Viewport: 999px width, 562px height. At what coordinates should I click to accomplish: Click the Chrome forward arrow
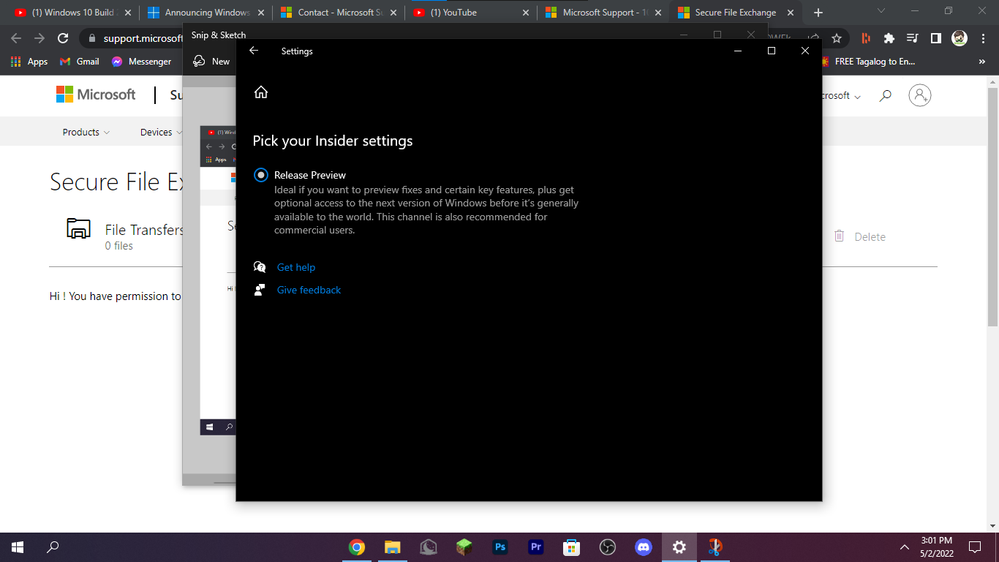(x=40, y=38)
